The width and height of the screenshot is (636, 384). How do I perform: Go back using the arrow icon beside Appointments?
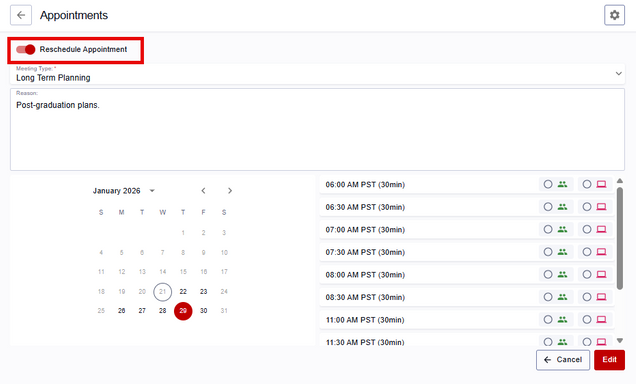(x=21, y=15)
